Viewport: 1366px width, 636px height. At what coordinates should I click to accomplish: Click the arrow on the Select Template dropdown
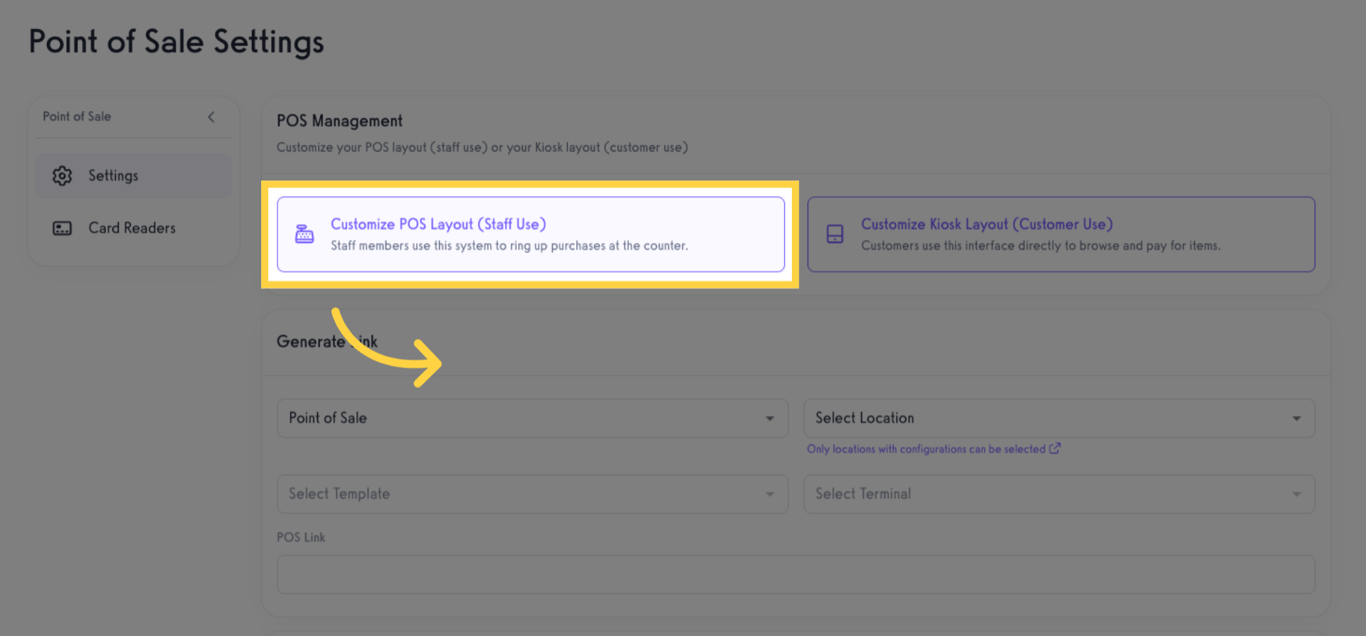(x=769, y=494)
